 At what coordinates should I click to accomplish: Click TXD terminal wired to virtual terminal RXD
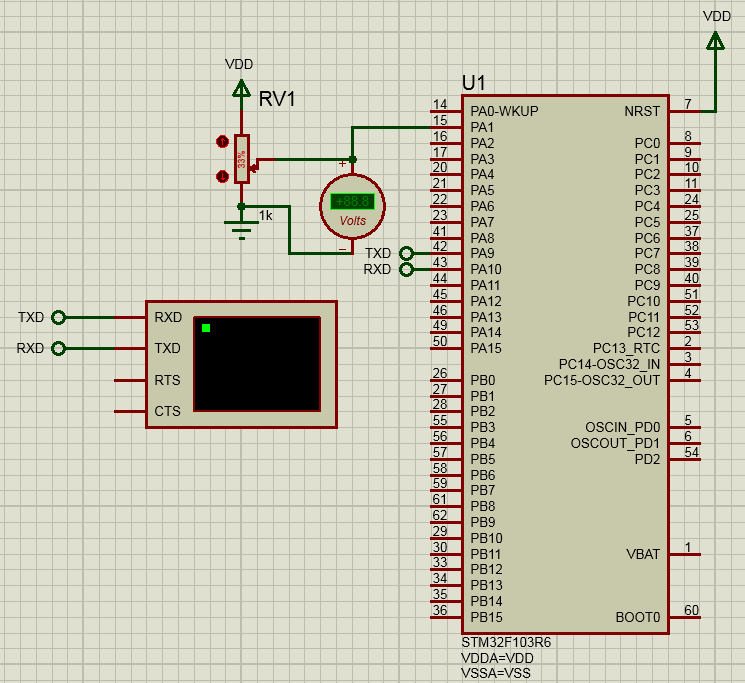pos(58,317)
